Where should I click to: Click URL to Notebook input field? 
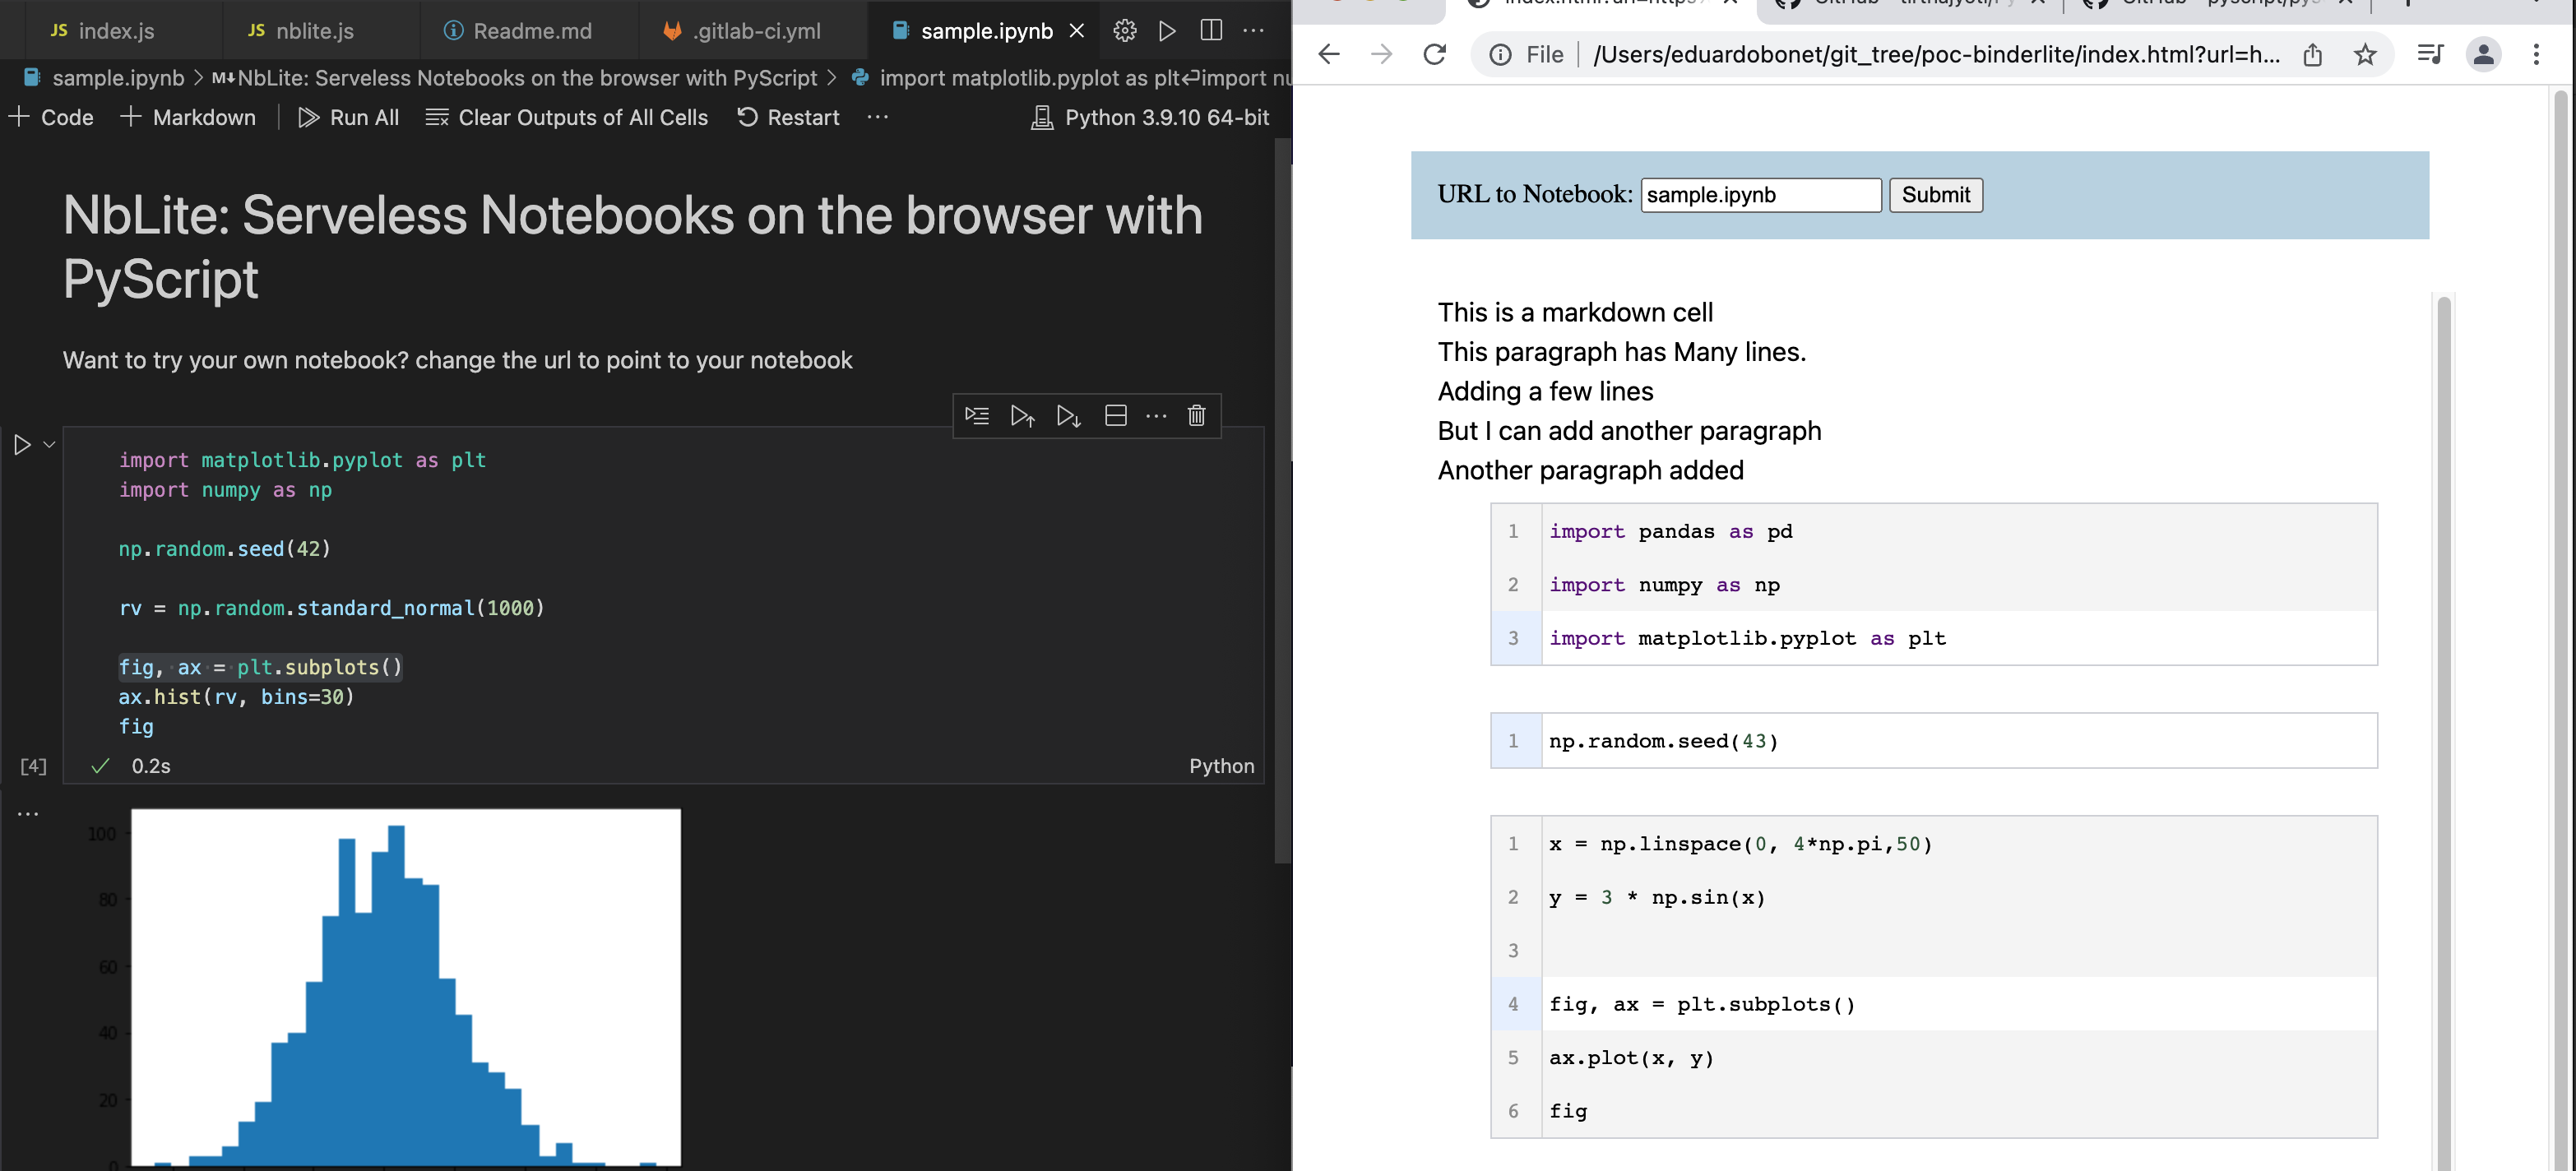pyautogui.click(x=1760, y=195)
